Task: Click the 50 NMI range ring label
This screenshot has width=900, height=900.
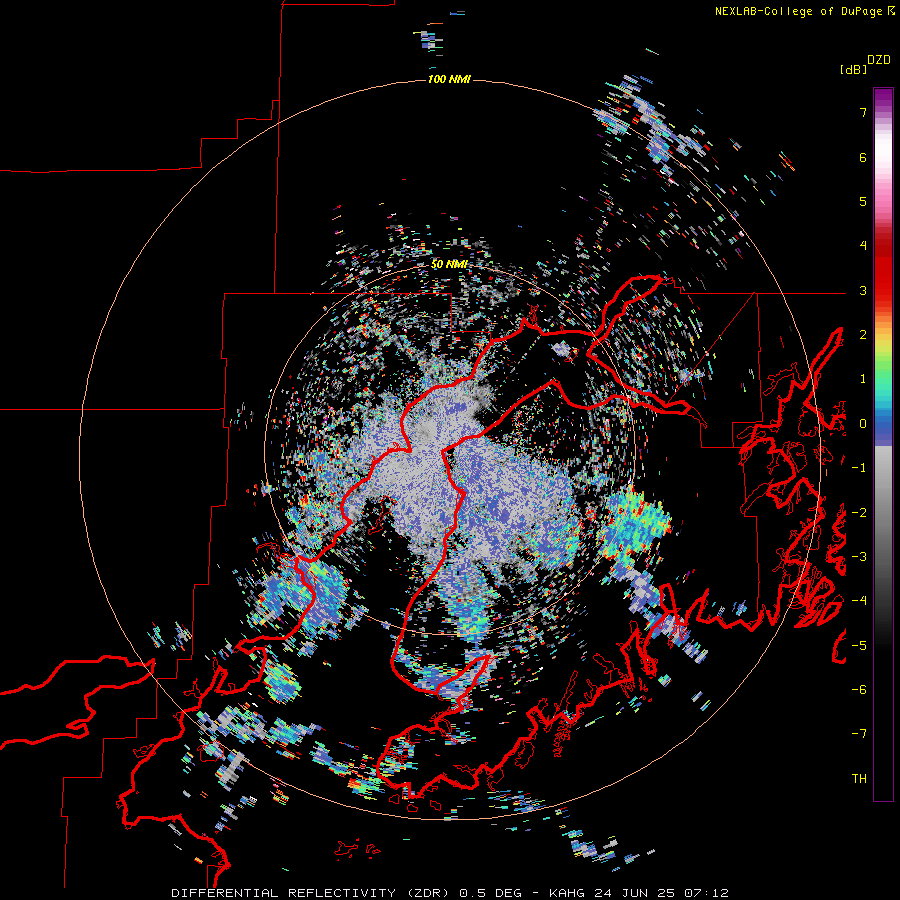Action: [449, 265]
